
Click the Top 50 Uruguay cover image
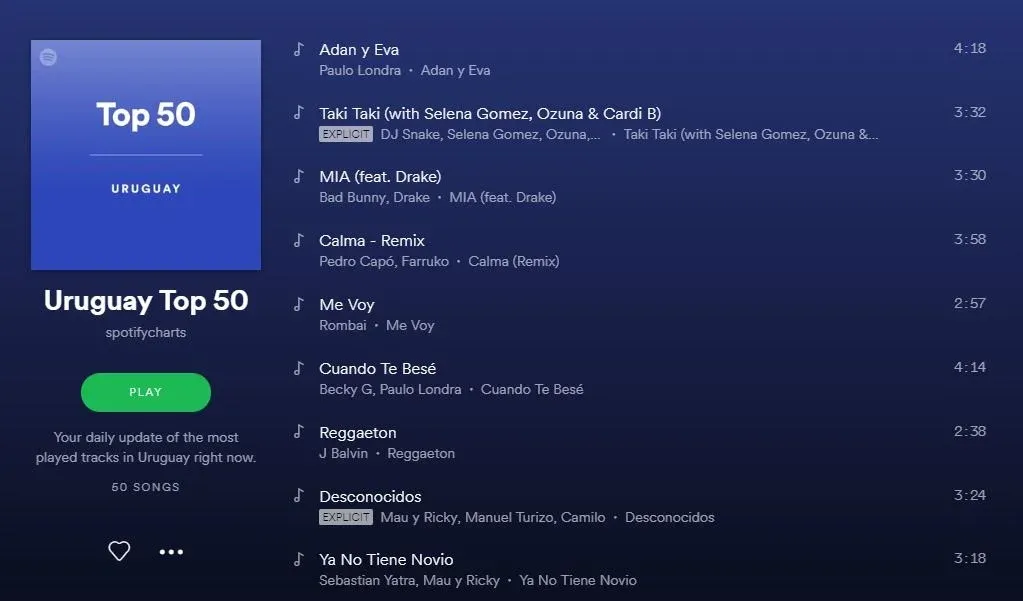tap(145, 155)
